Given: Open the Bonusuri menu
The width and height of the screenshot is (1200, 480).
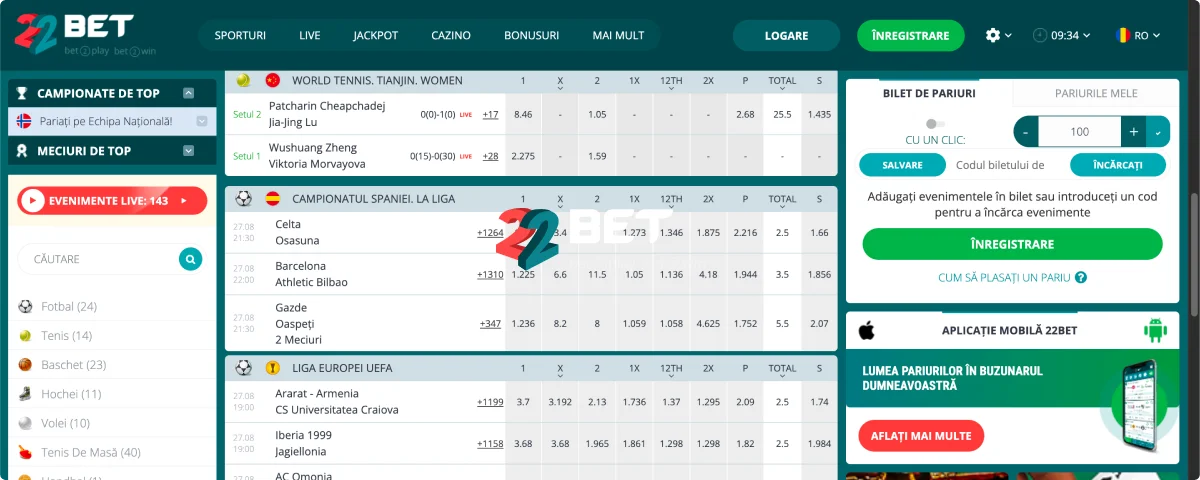Looking at the screenshot, I should [532, 35].
